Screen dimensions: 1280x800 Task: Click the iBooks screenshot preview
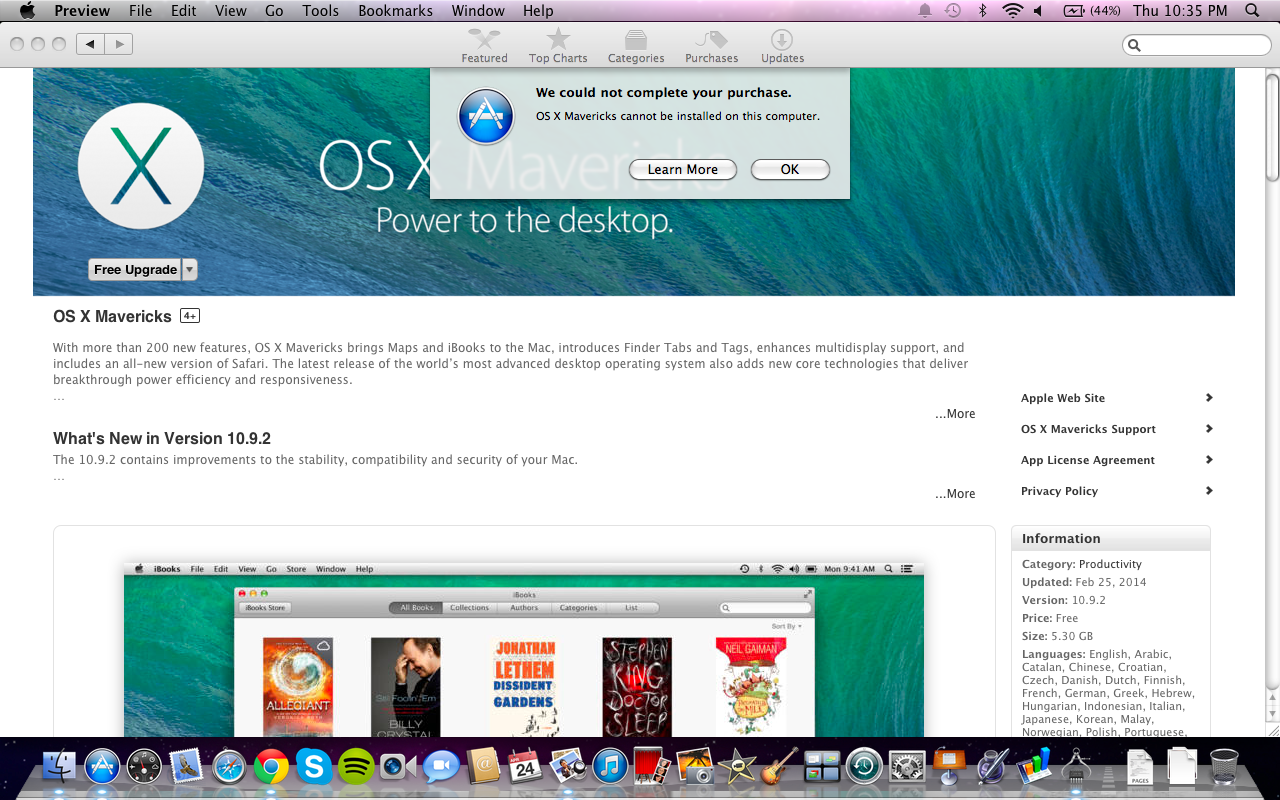tap(524, 648)
